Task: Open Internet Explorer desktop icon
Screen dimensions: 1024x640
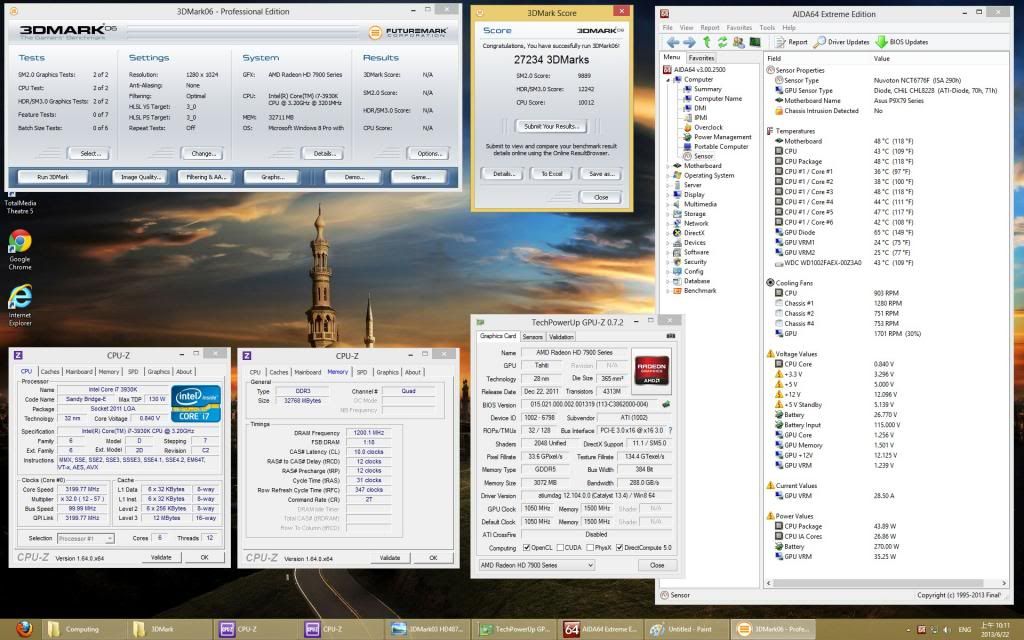Action: [x=20, y=305]
